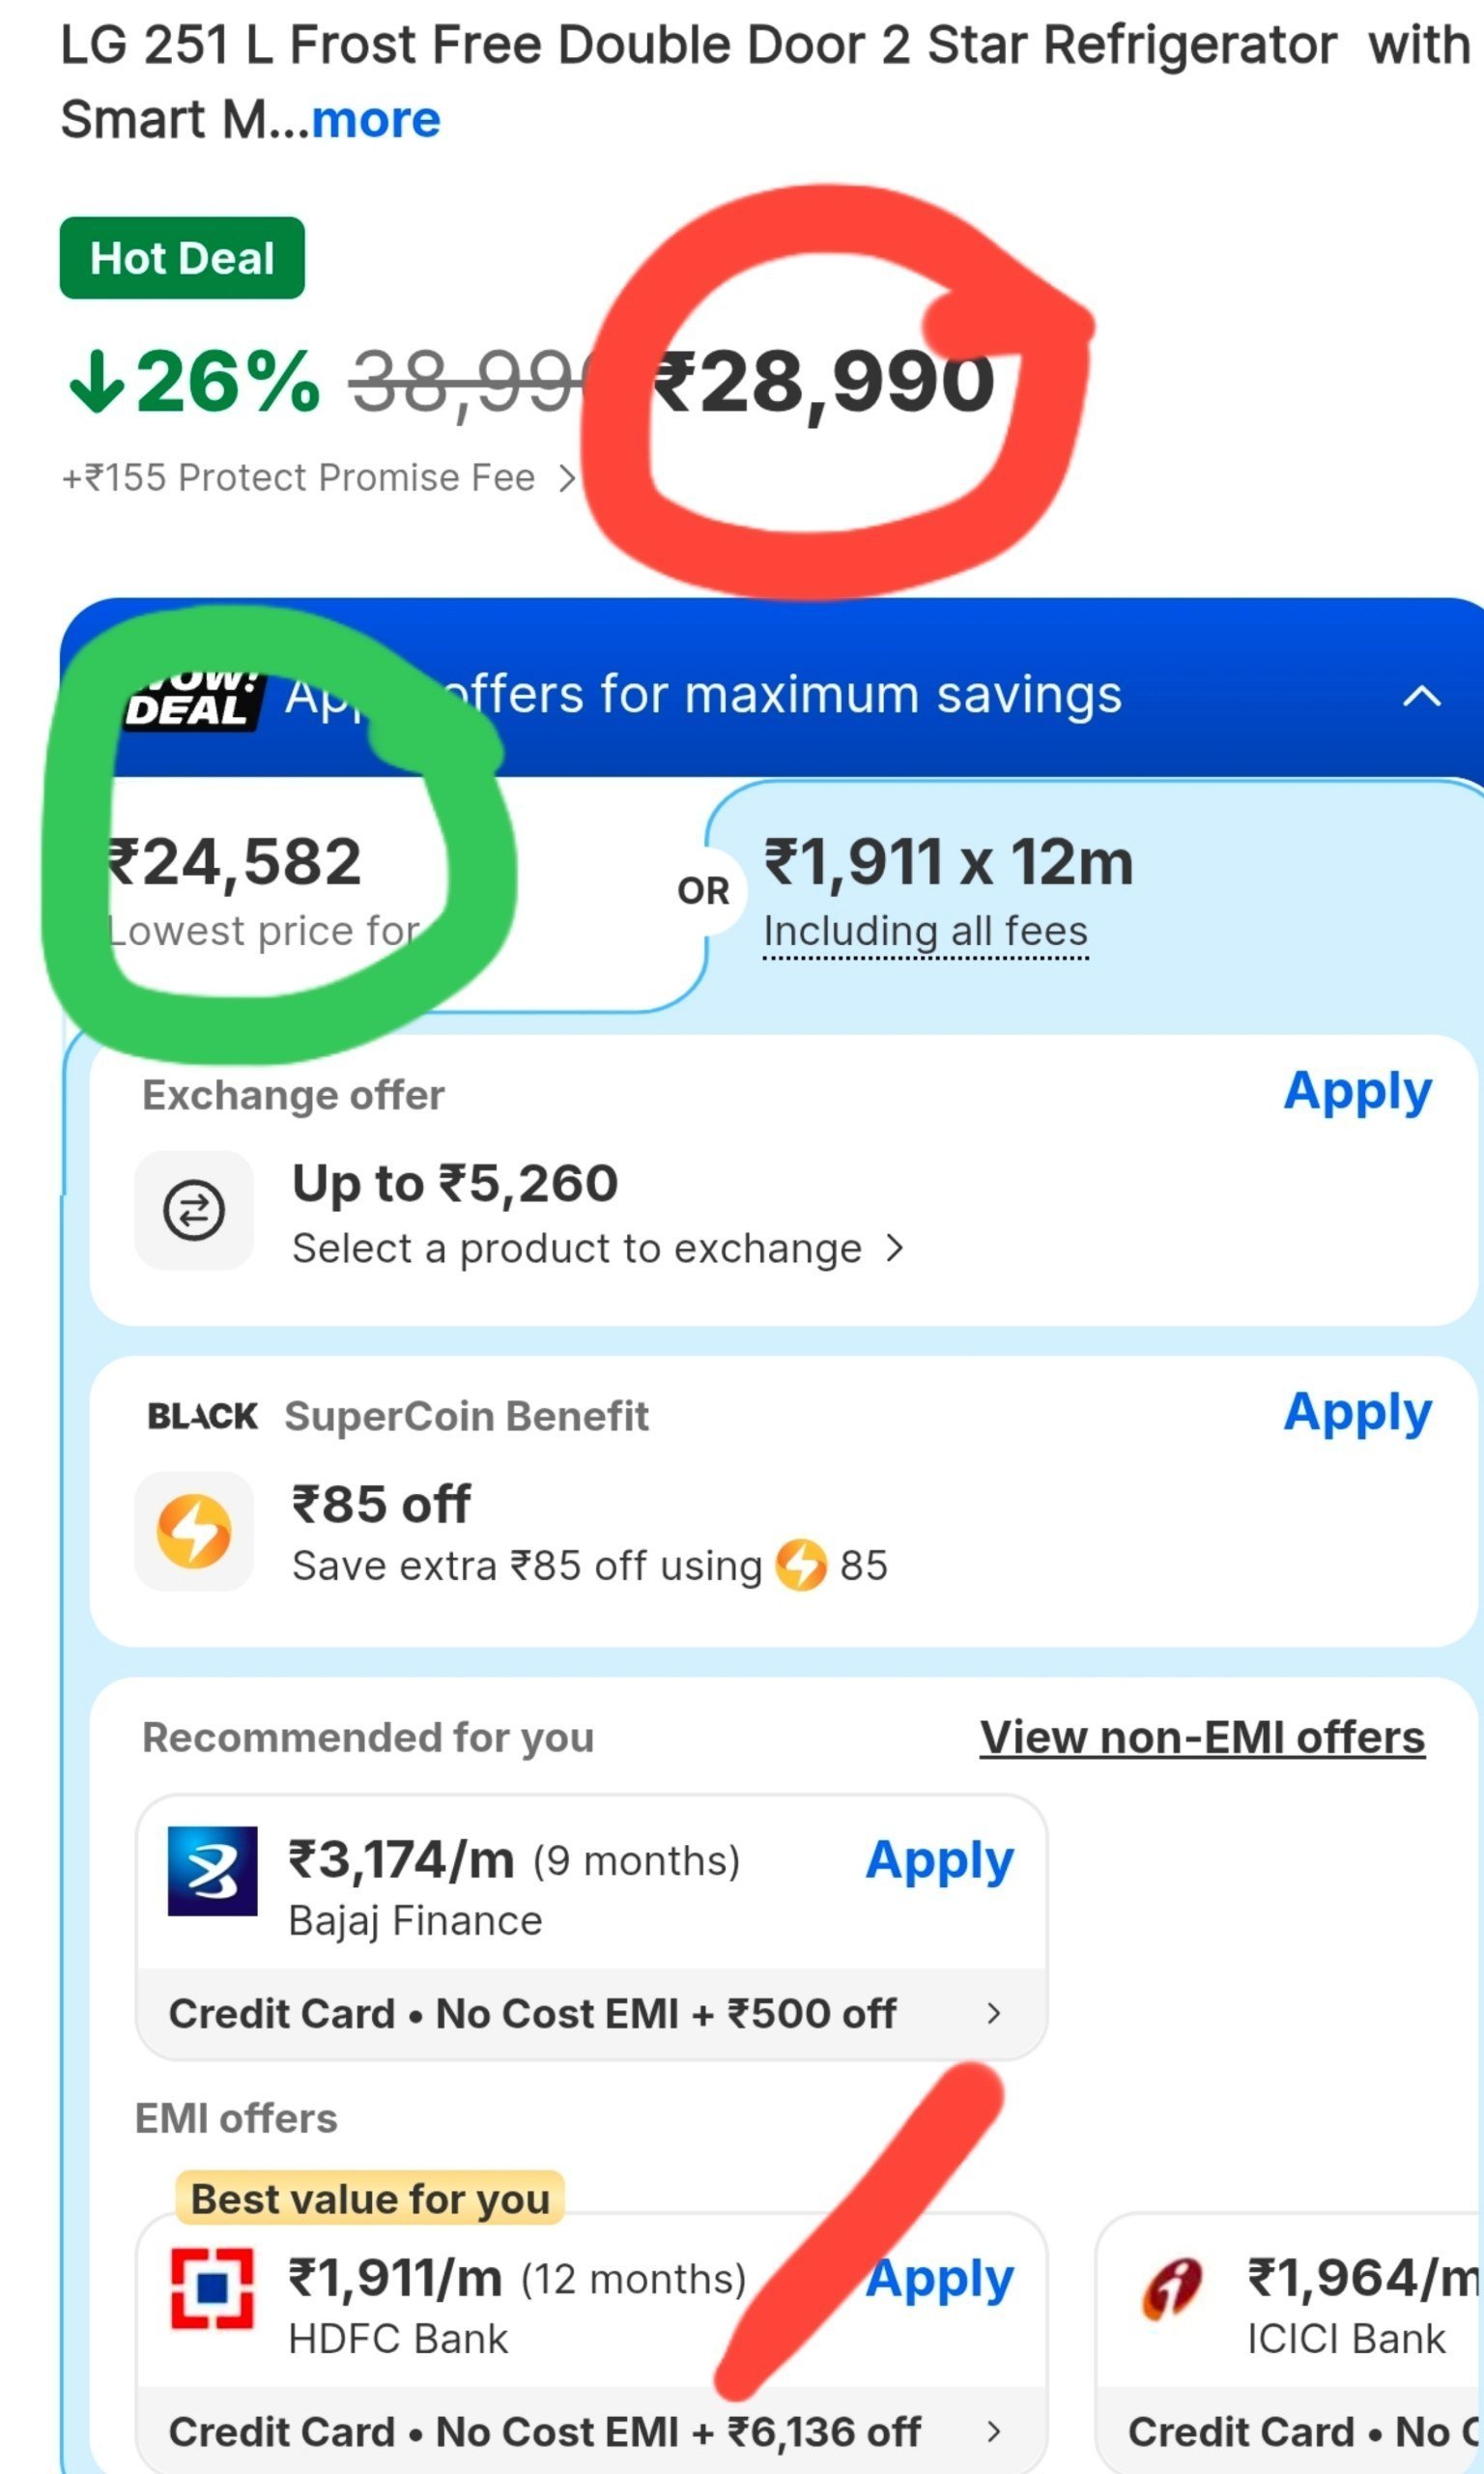This screenshot has height=2474, width=1484.
Task: Collapse the maximum savings offers panel
Action: (1421, 696)
